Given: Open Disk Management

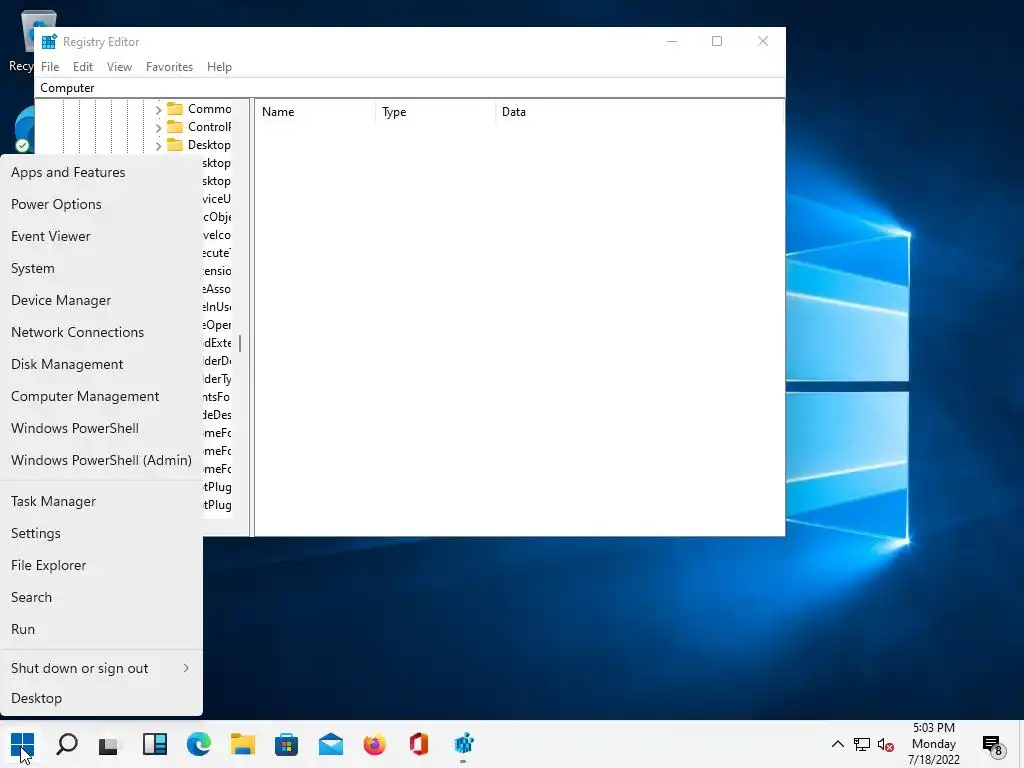Looking at the screenshot, I should click(101, 364).
